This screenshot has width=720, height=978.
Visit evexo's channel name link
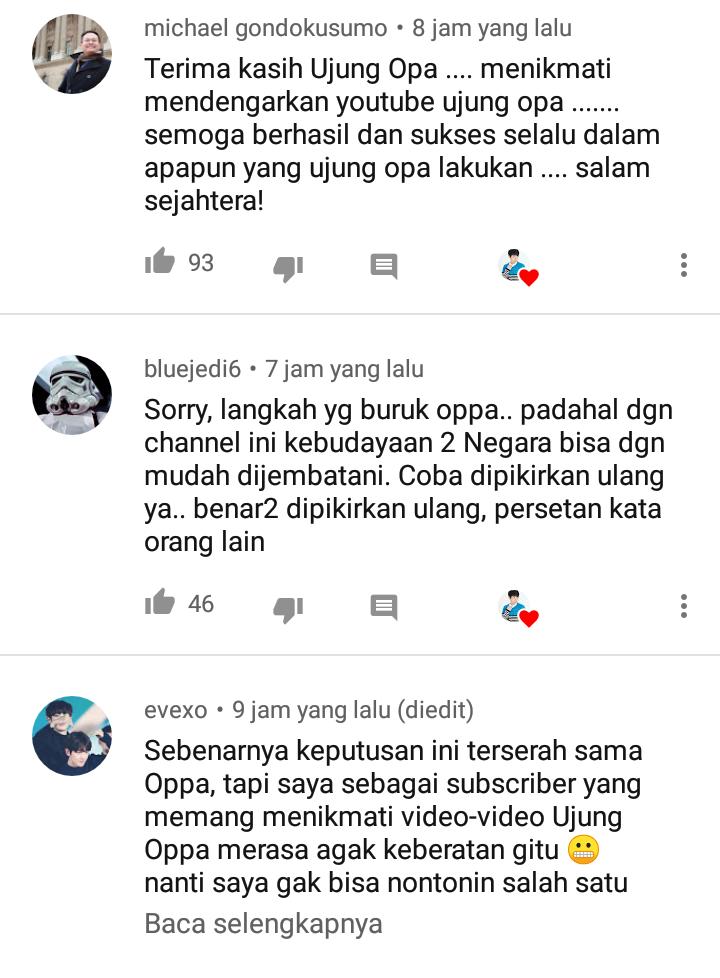[x=175, y=710]
